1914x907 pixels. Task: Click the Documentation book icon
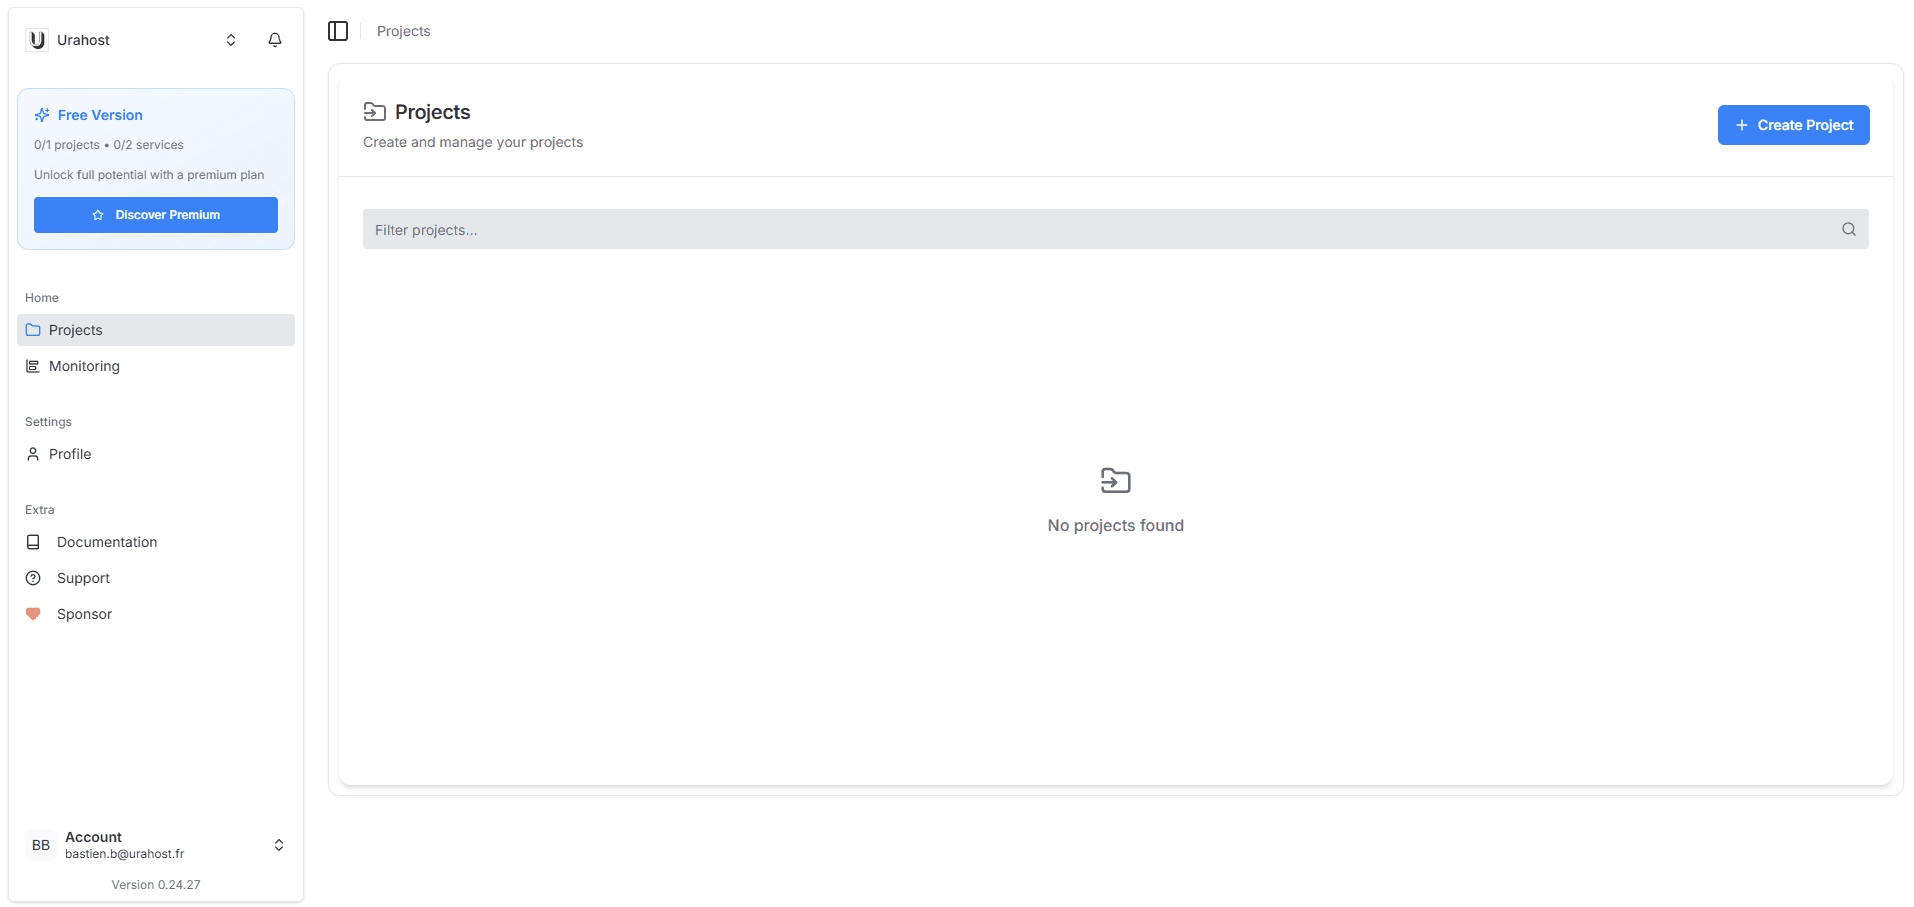tap(33, 542)
